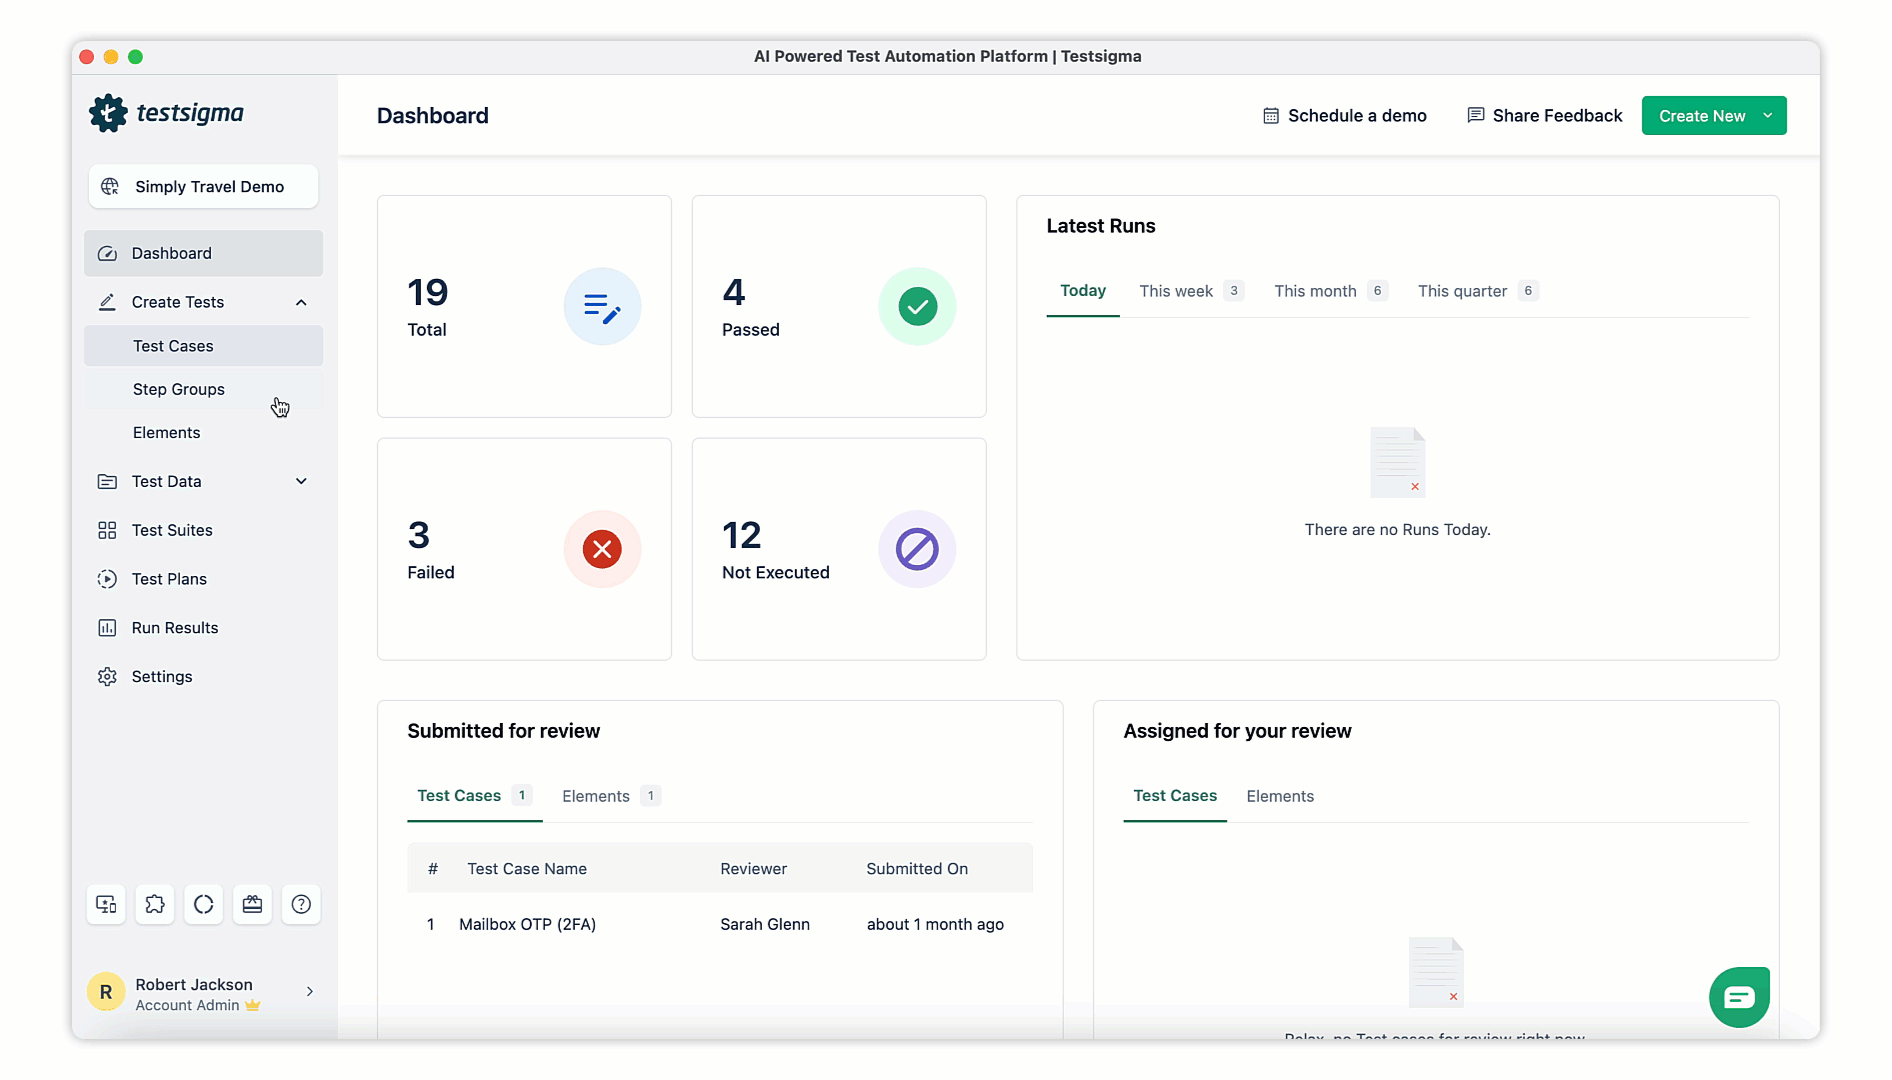This screenshot has height=1080, width=1892.
Task: Click Share Feedback link
Action: coord(1544,116)
